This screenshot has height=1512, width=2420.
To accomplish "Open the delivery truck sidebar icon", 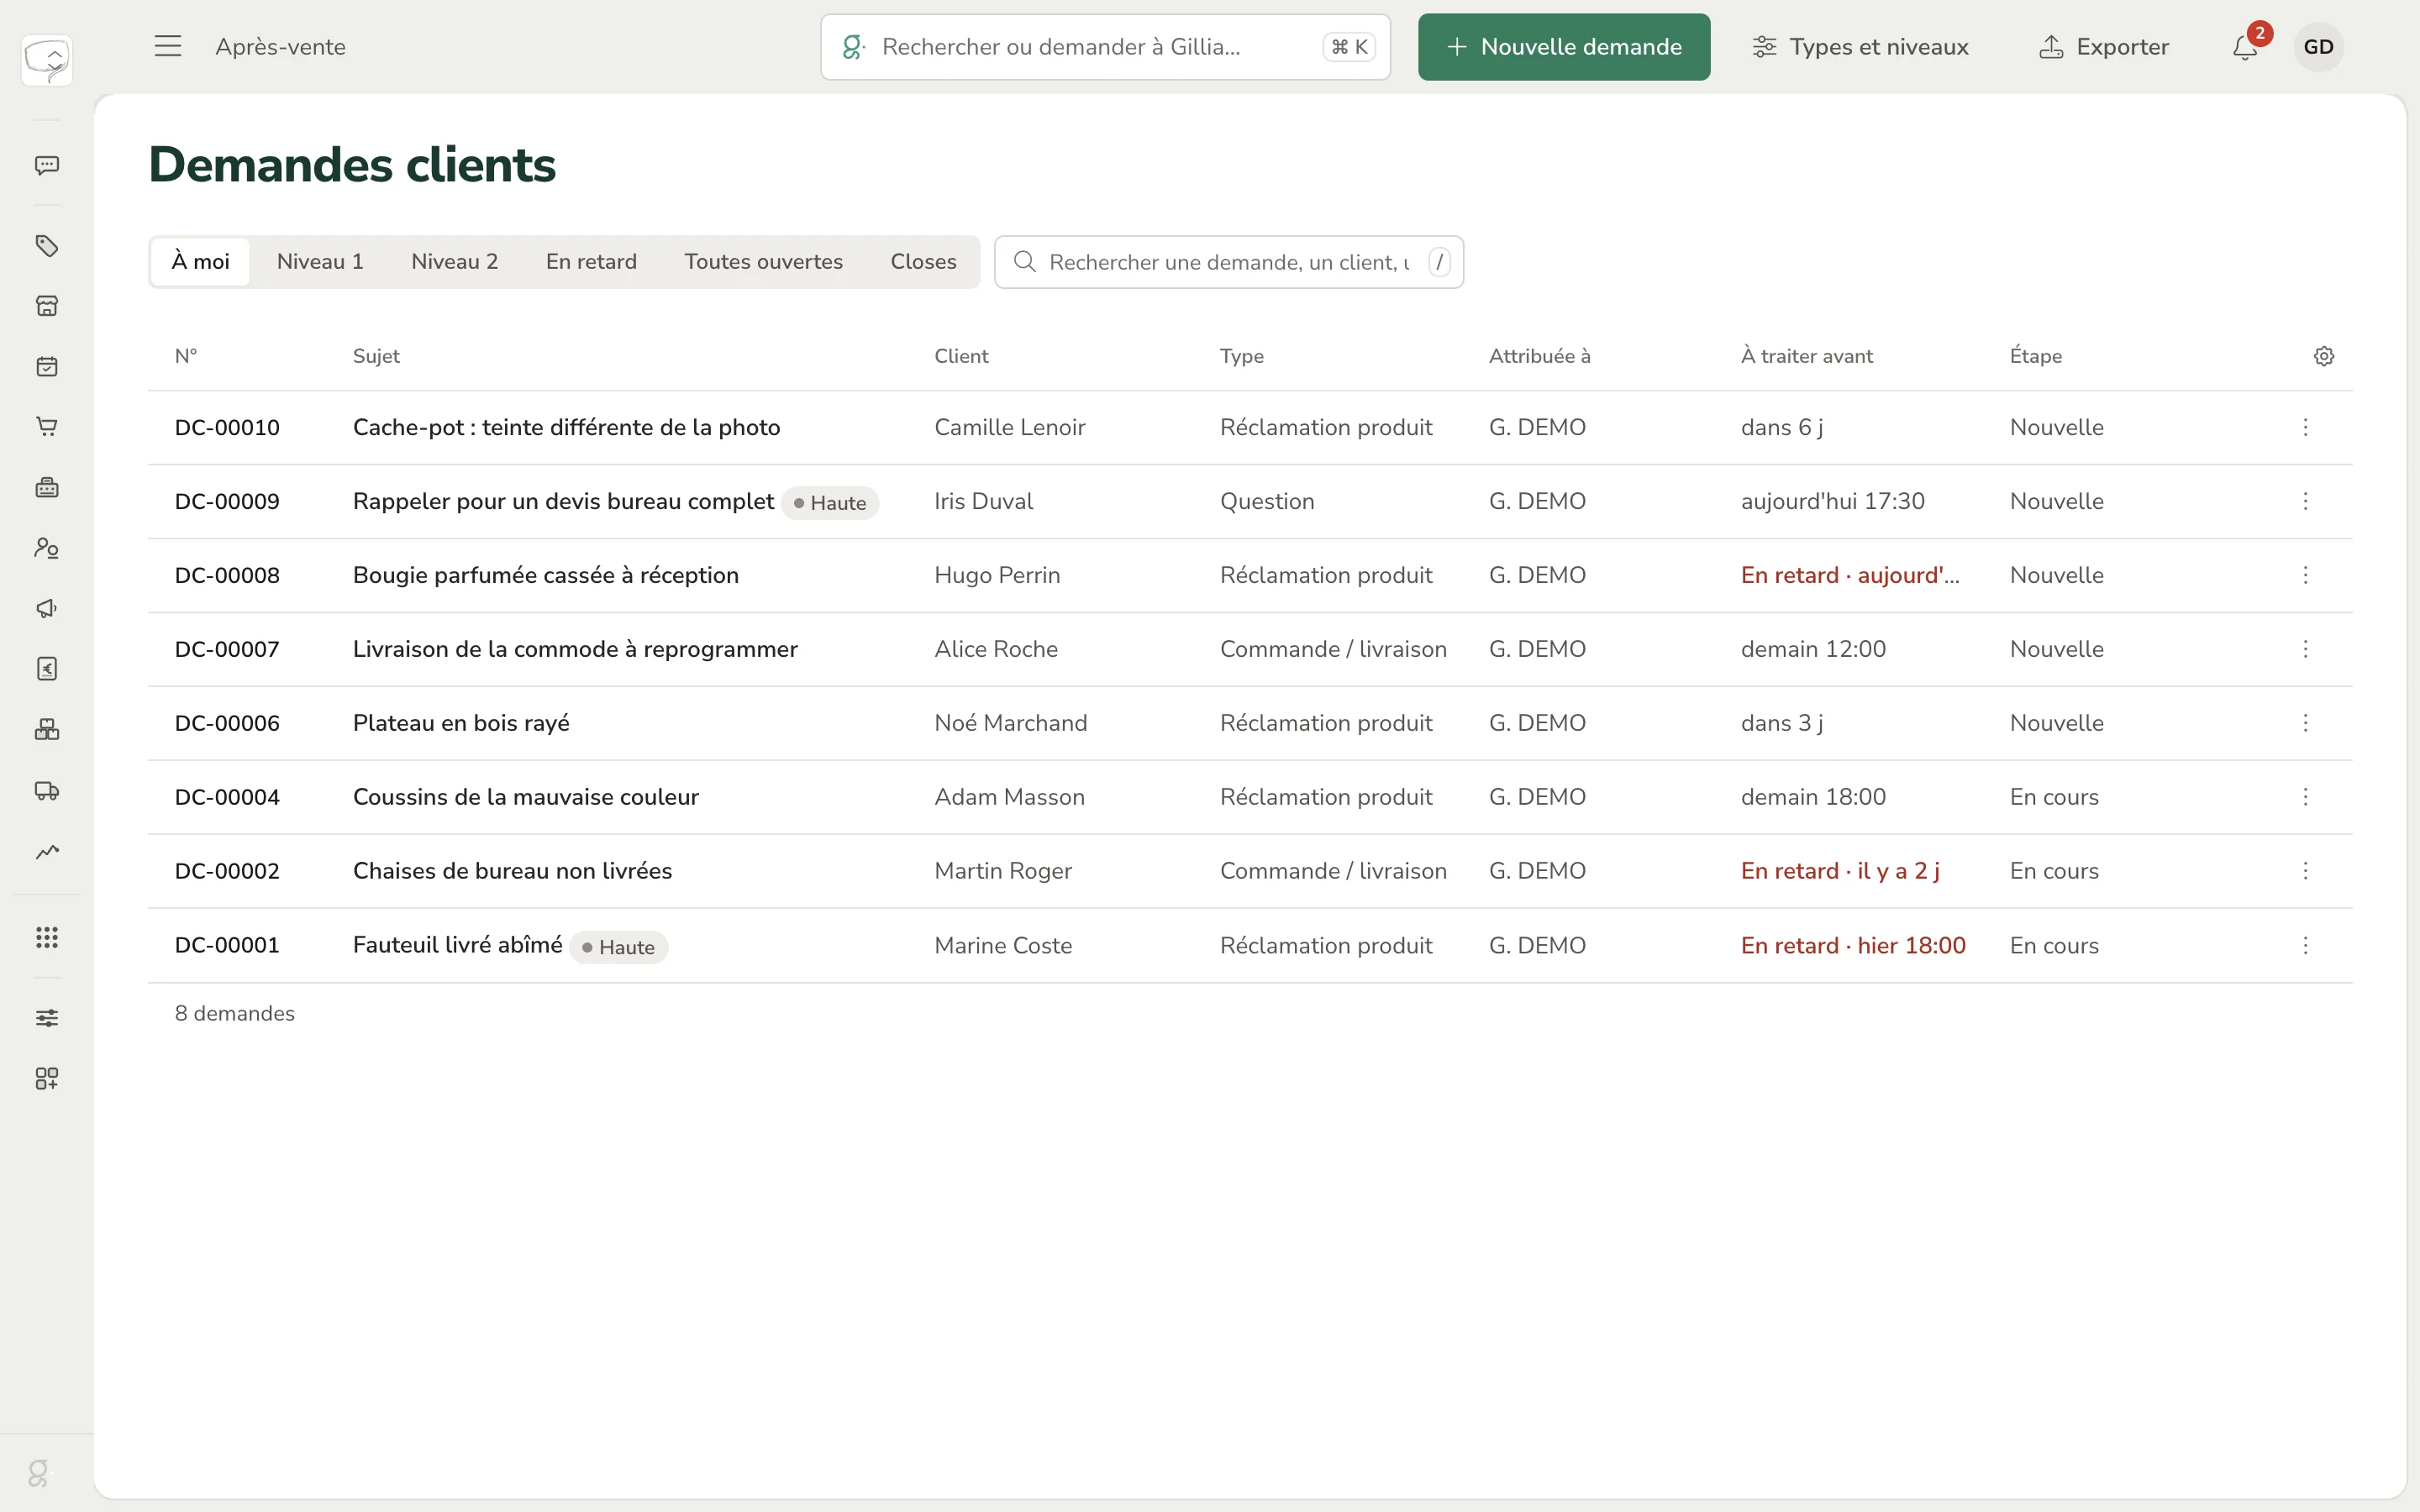I will point(47,791).
